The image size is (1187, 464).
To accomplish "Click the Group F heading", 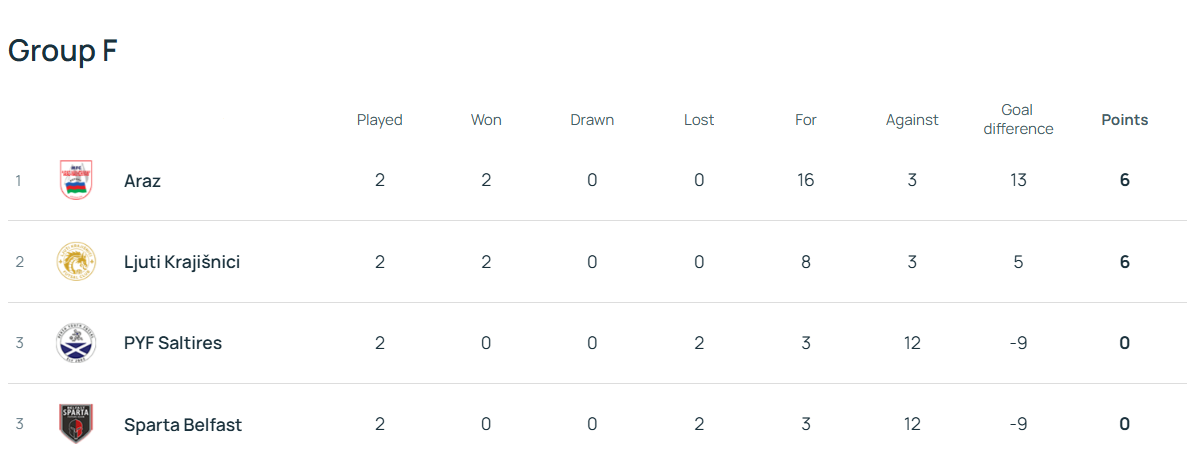I will (x=63, y=52).
